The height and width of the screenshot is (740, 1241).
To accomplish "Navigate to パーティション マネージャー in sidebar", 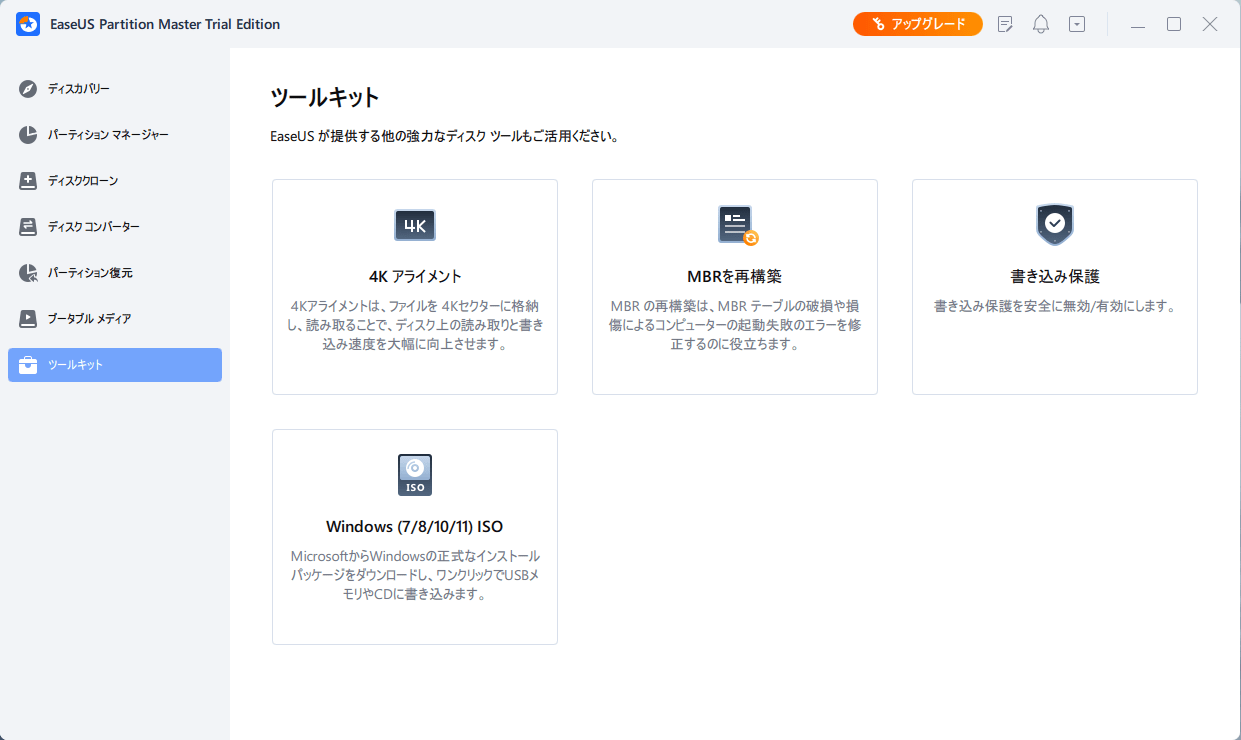I will (x=114, y=134).
